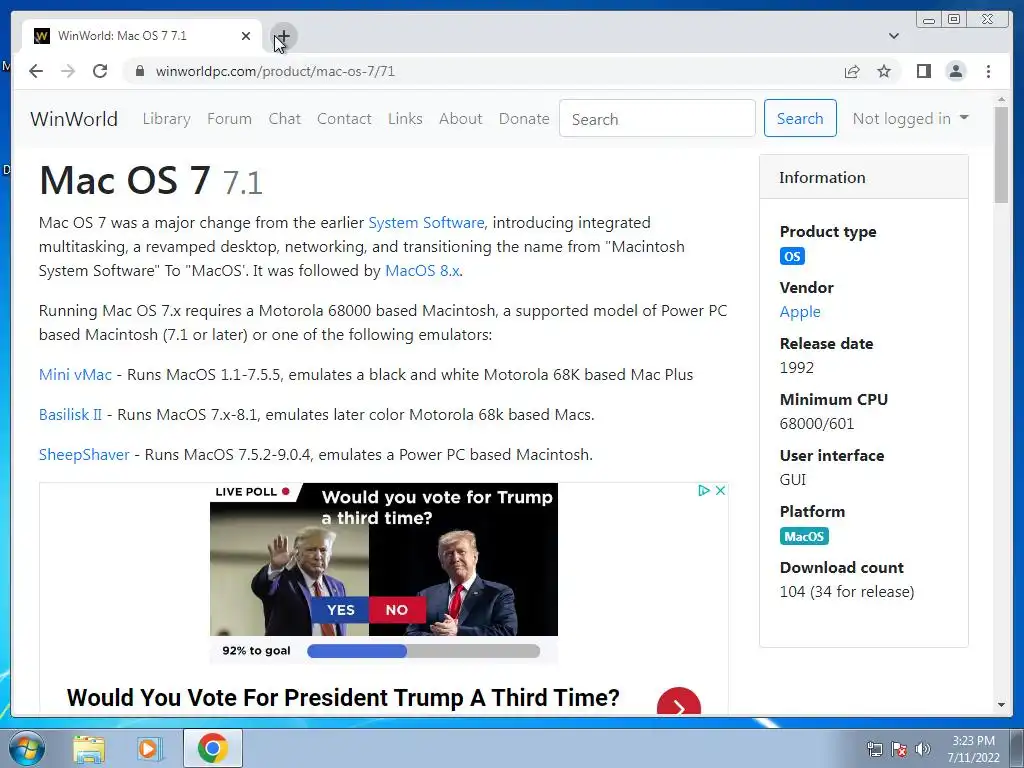Open the Apple vendor link
This screenshot has width=1024, height=768.
(x=800, y=312)
